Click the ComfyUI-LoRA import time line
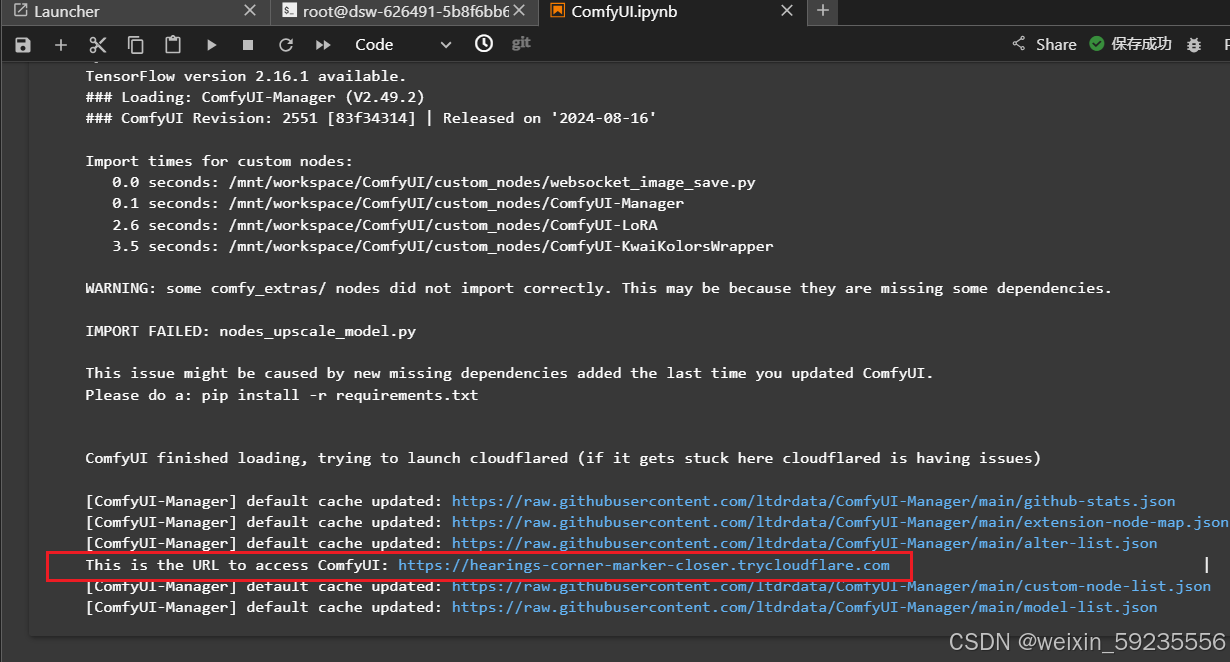The width and height of the screenshot is (1230, 662). tap(385, 225)
